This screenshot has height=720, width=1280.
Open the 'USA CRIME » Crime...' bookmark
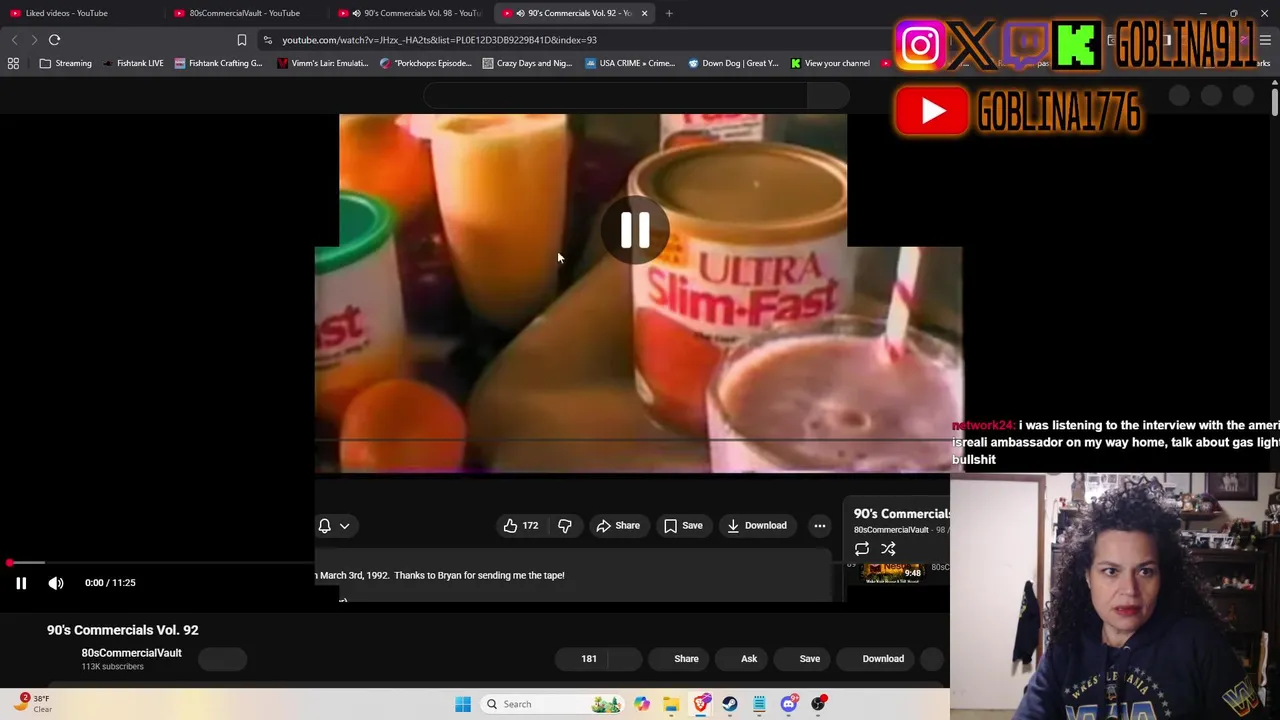(x=630, y=63)
